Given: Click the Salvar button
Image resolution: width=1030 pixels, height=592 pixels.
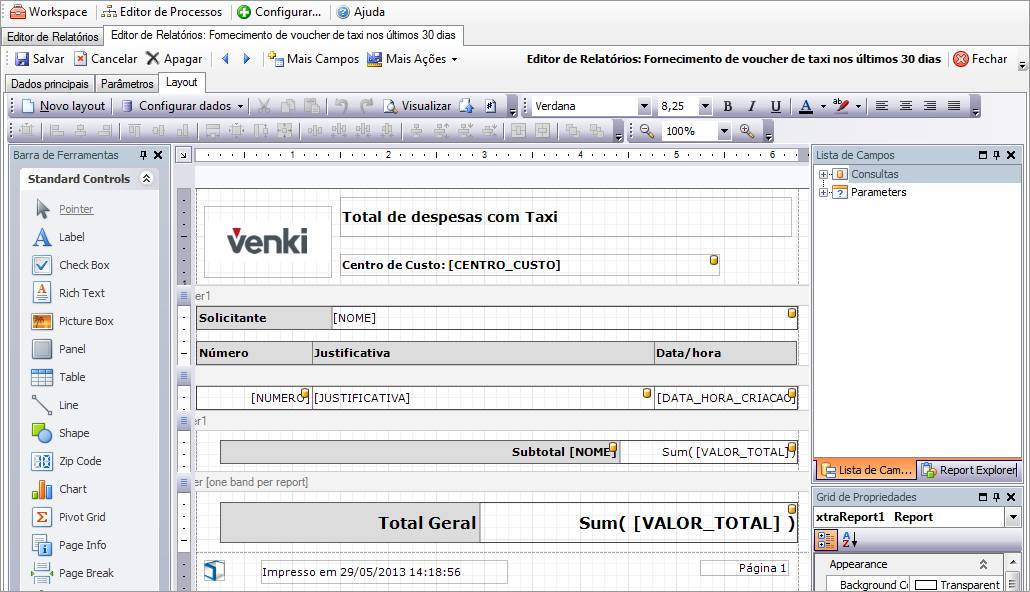Looking at the screenshot, I should [39, 58].
